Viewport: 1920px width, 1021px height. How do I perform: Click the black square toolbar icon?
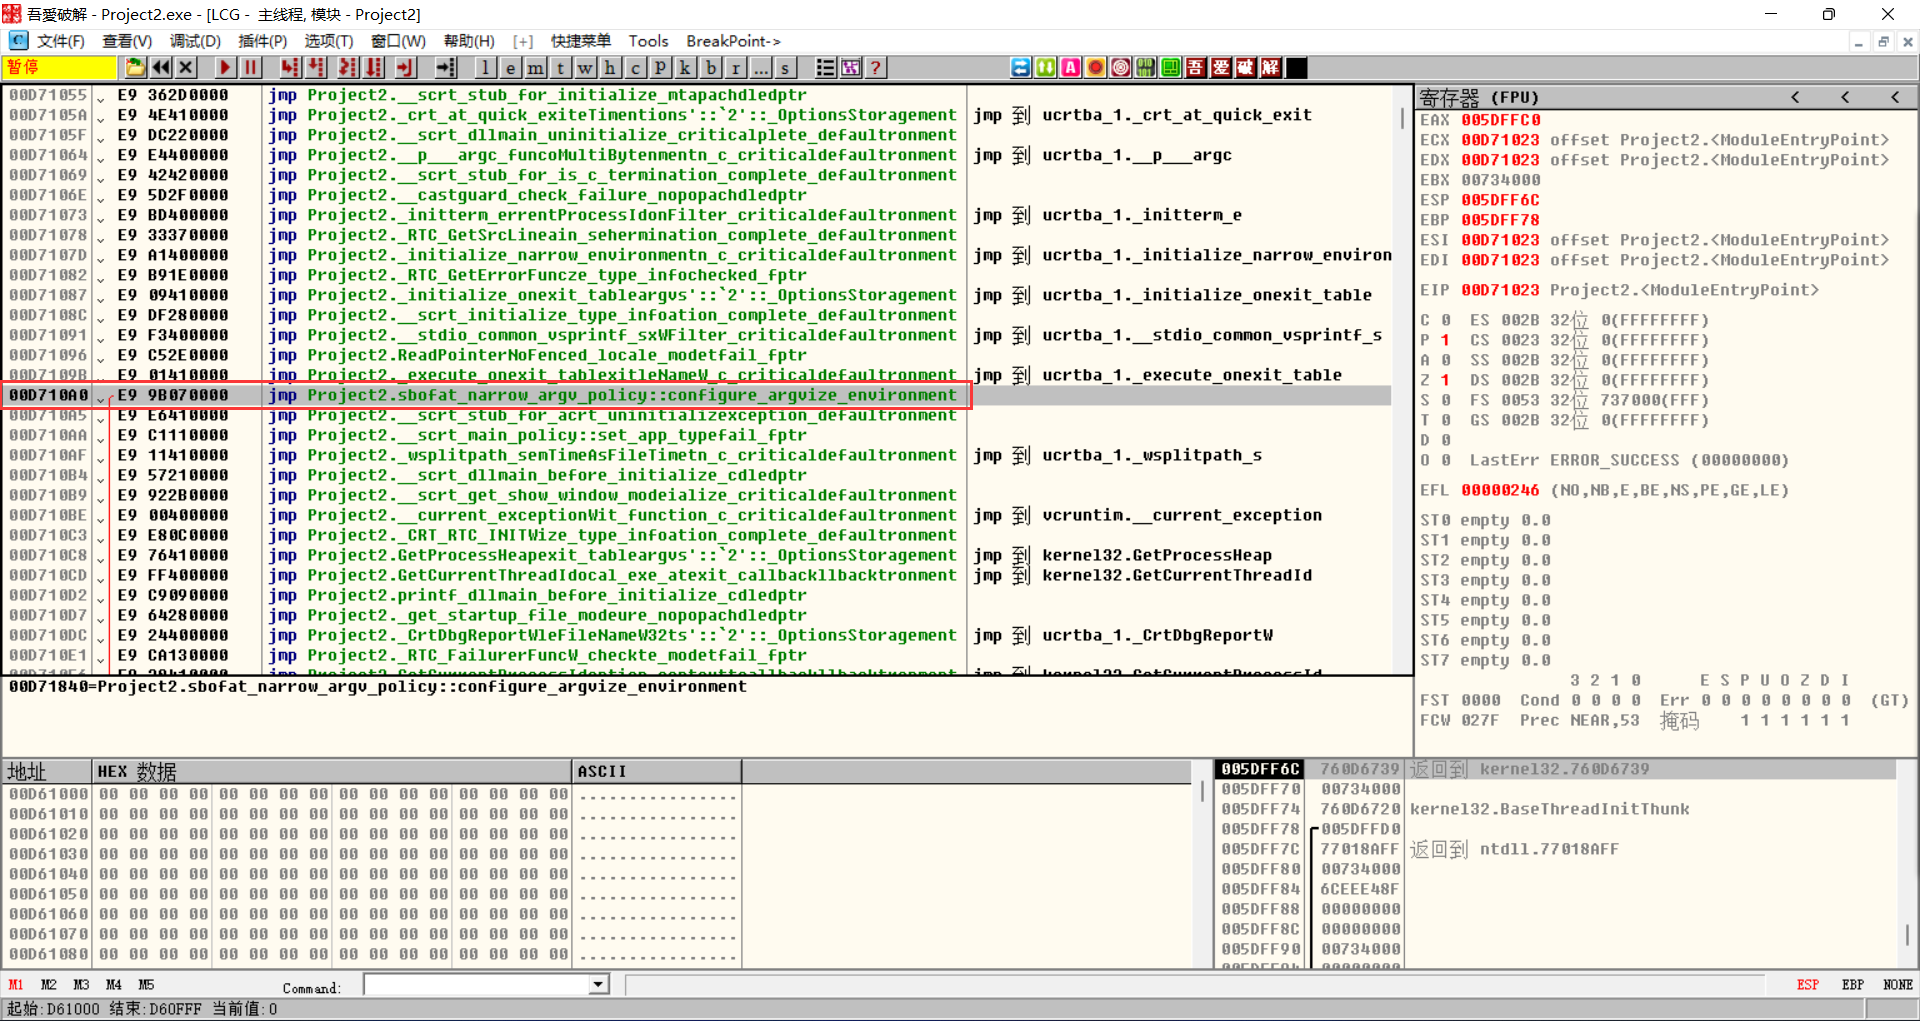[1296, 67]
